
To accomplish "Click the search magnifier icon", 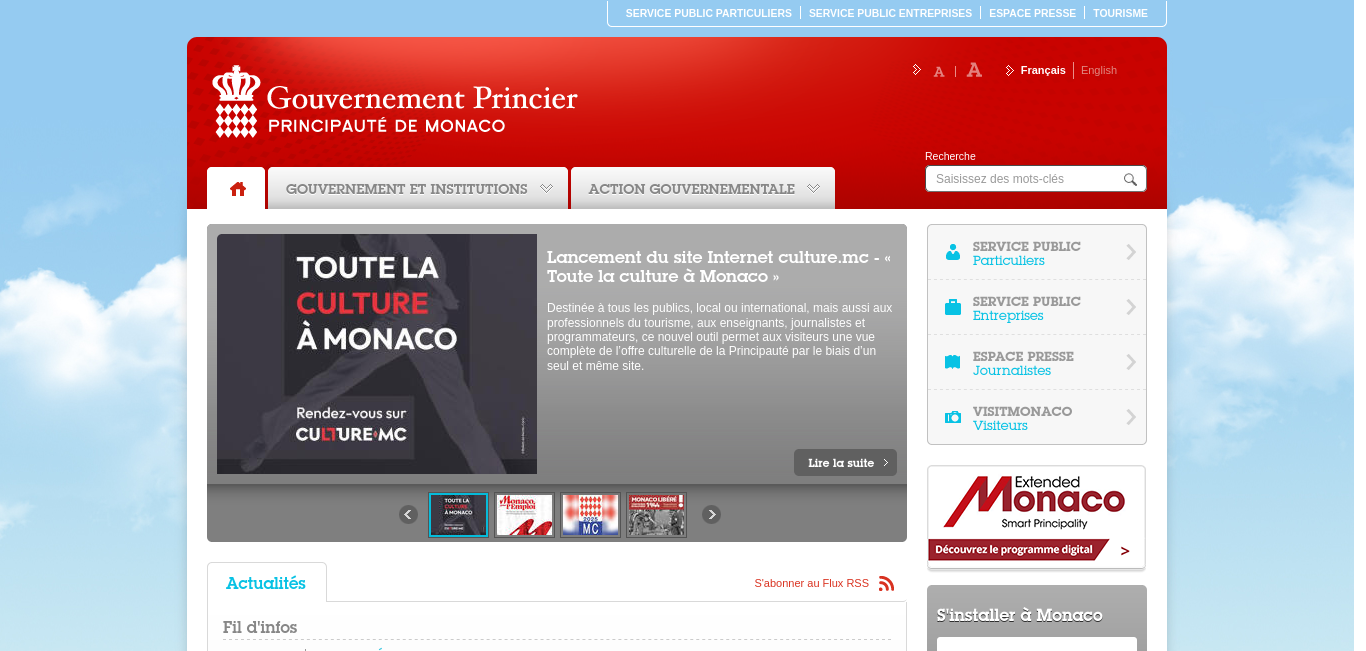I will [1130, 179].
